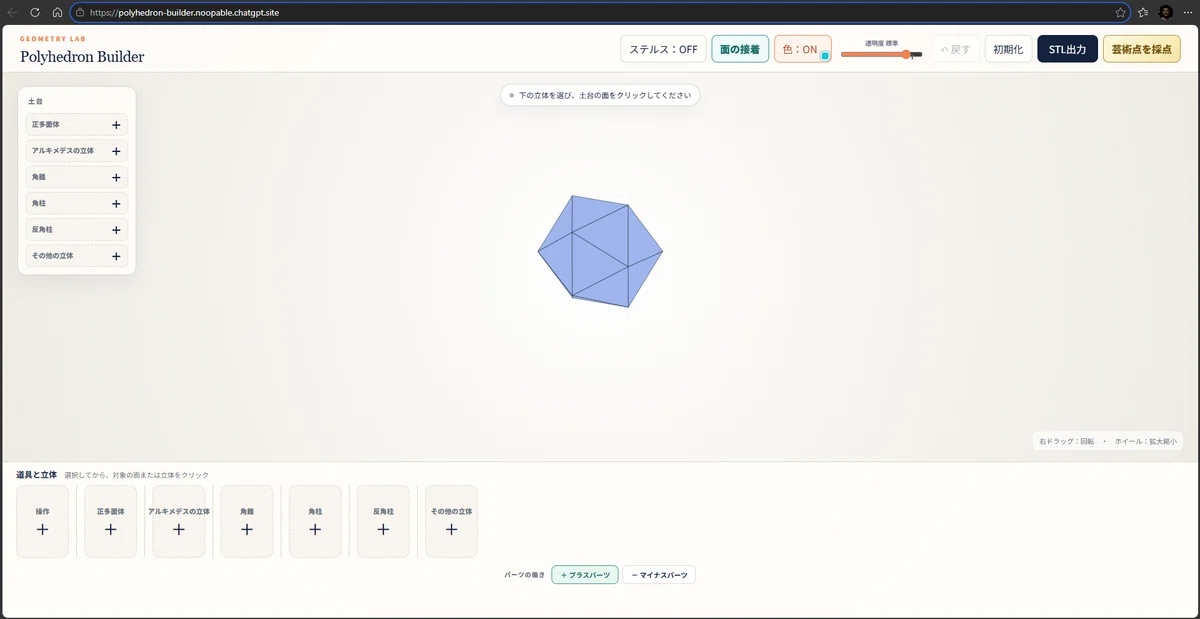Toggle 色 ON button

click(803, 49)
